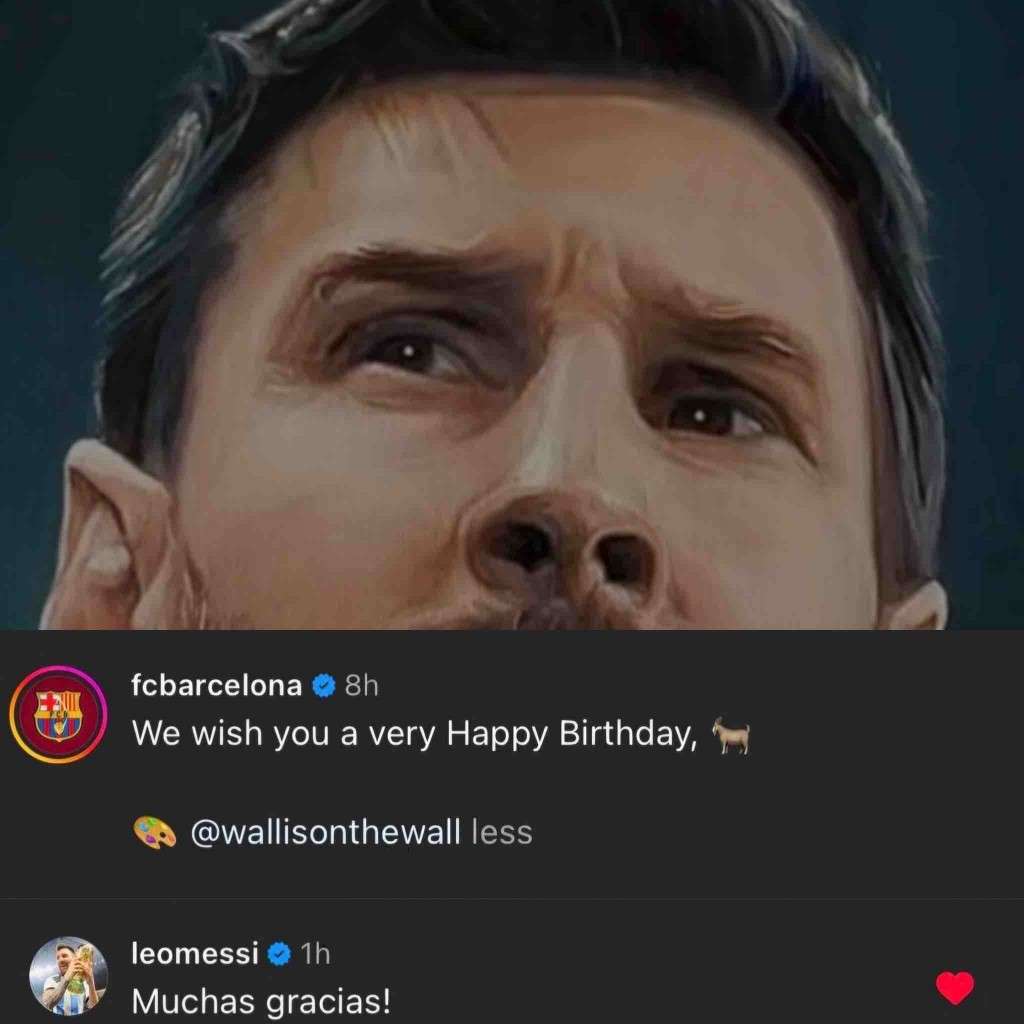Click the '8h' post timestamp
The width and height of the screenshot is (1024, 1024).
coord(361,686)
